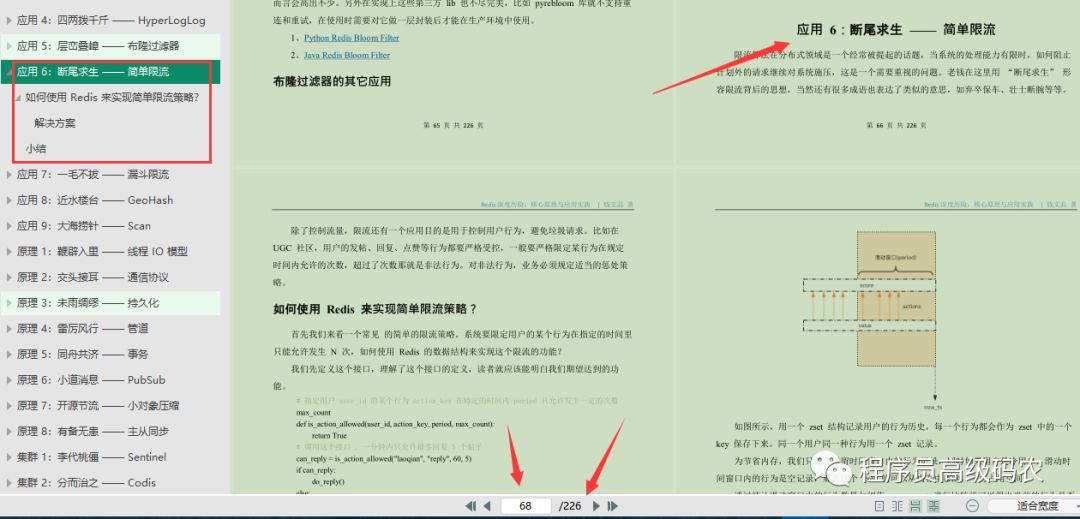The width and height of the screenshot is (1080, 519).
Task: Expand 应用 4 HyperLogLog outline item
Action: [9, 21]
